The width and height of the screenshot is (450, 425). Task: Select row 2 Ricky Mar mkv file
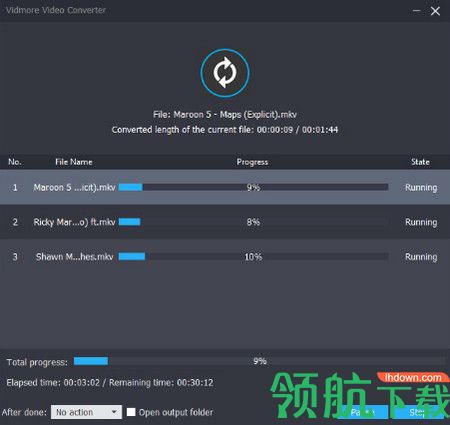225,222
